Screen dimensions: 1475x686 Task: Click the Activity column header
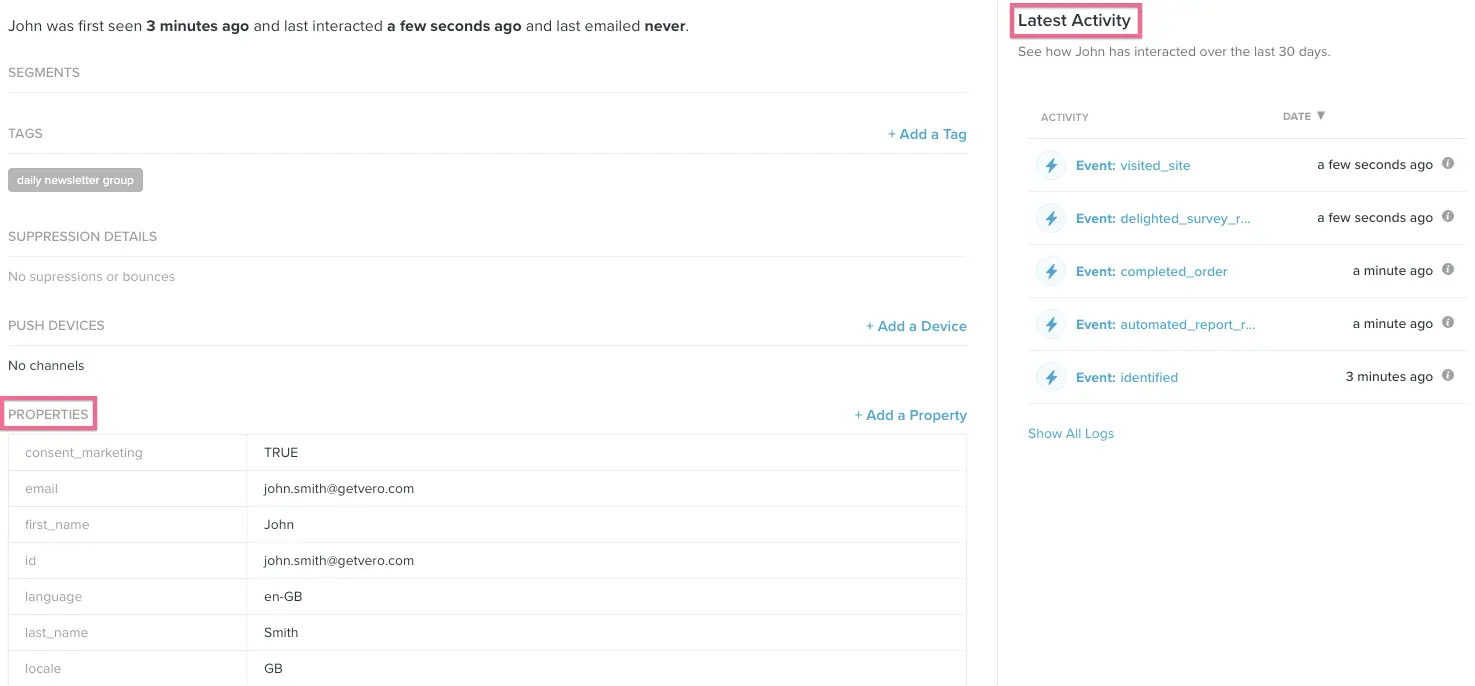[x=1064, y=117]
